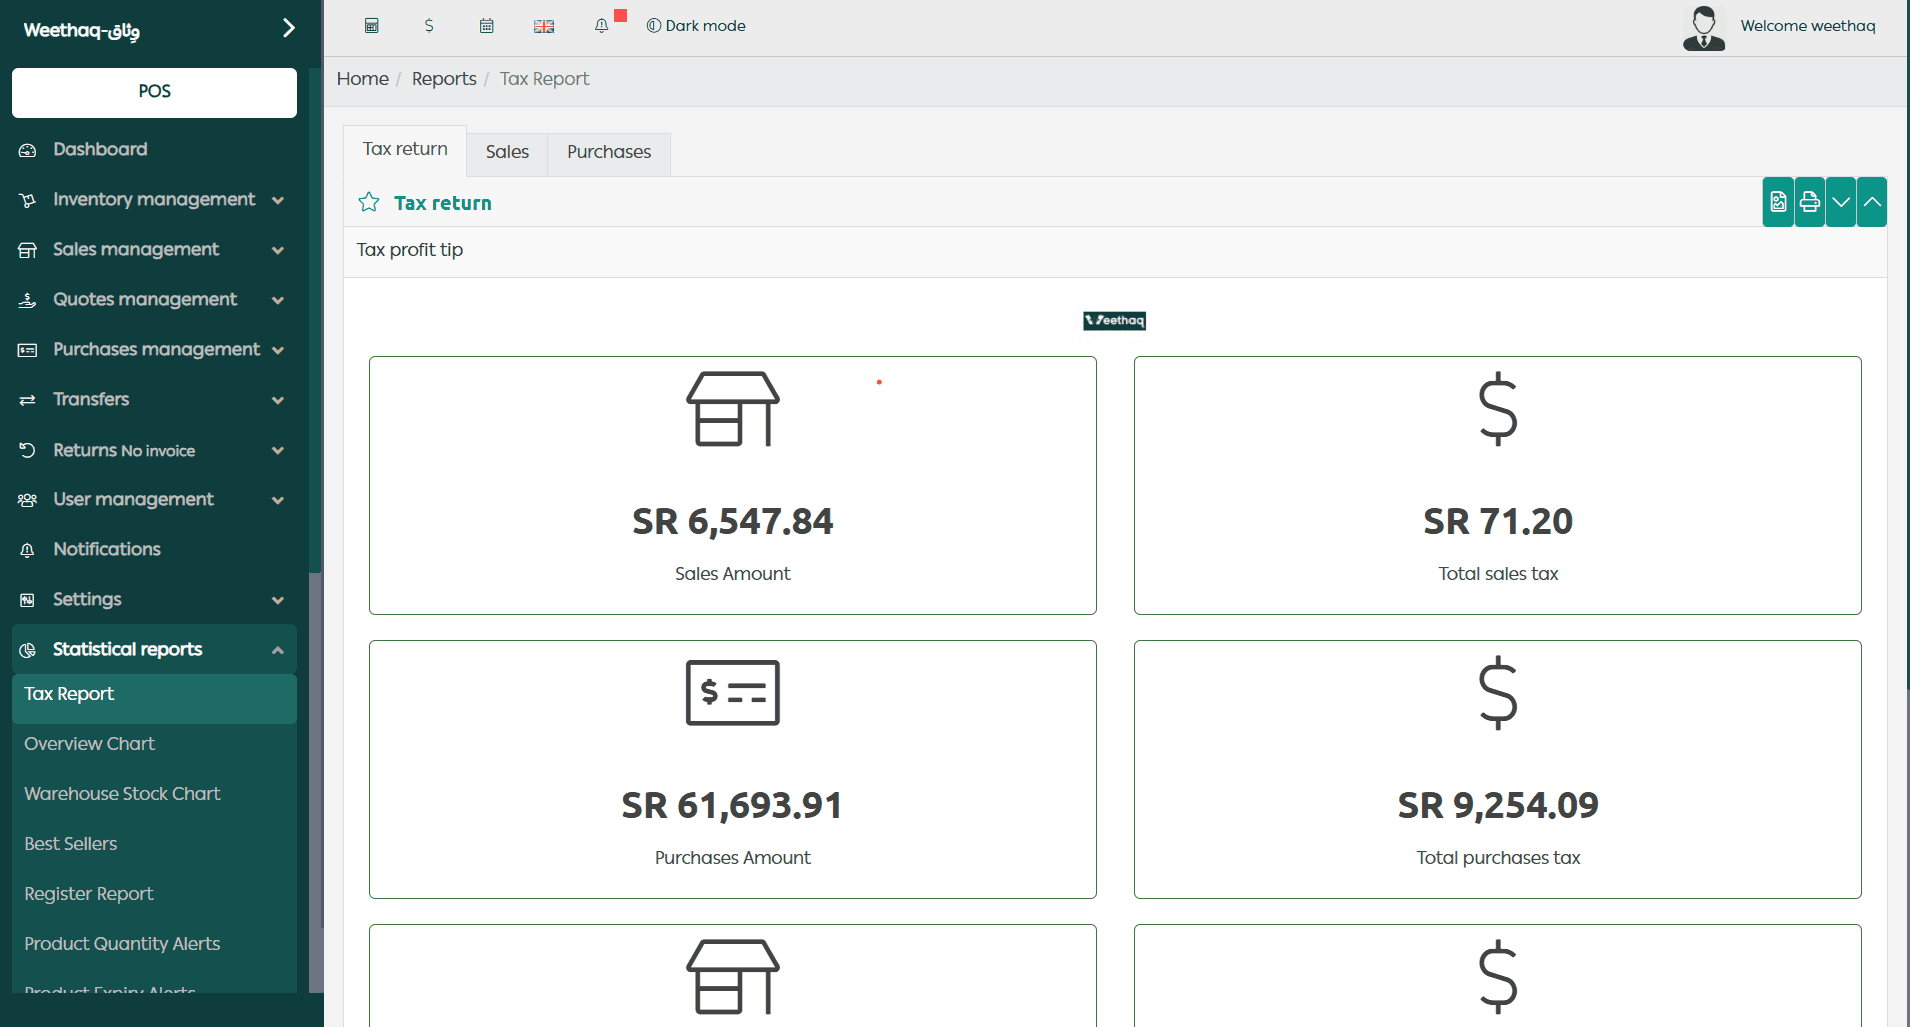Screen dimensions: 1910x1027
Task: Expand the Settings submenu
Action: pyautogui.click(x=277, y=600)
